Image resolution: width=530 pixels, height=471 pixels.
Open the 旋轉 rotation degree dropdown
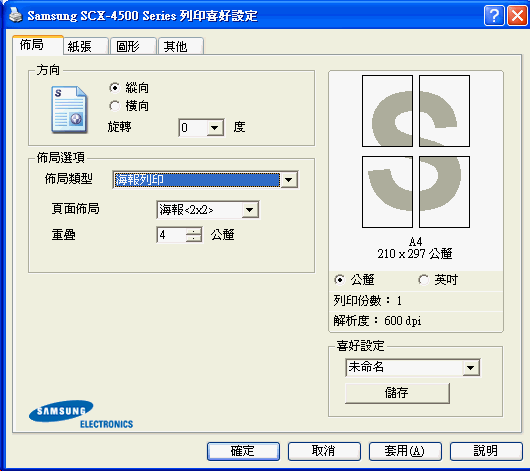coord(215,128)
